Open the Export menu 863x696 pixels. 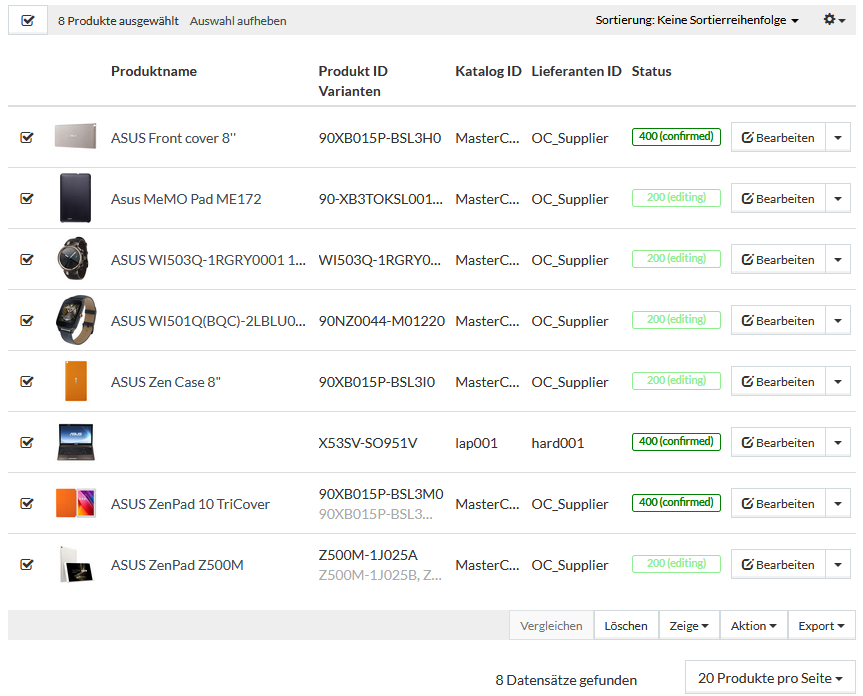(x=821, y=626)
